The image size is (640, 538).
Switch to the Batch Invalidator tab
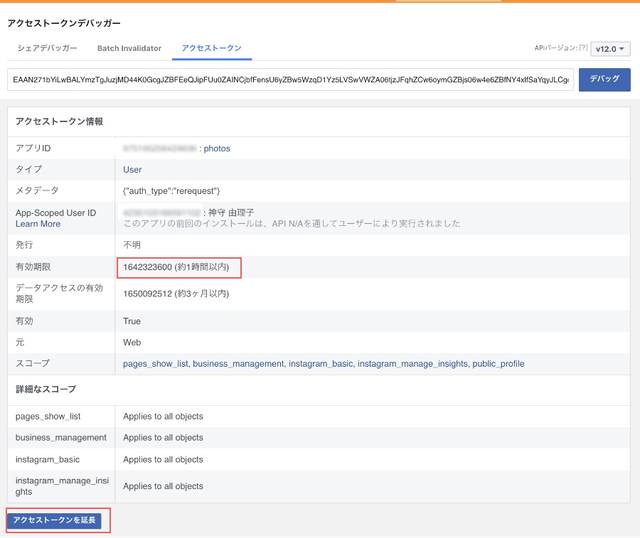click(x=129, y=48)
